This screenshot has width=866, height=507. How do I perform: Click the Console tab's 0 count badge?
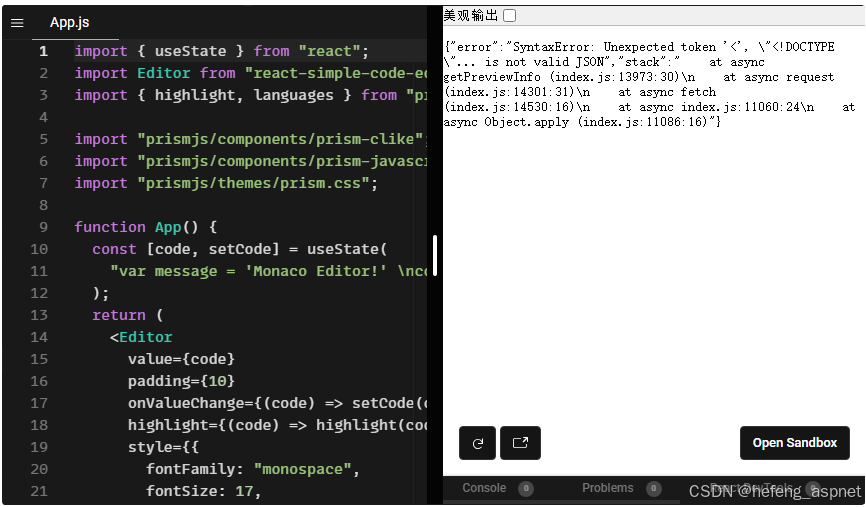pyautogui.click(x=526, y=488)
